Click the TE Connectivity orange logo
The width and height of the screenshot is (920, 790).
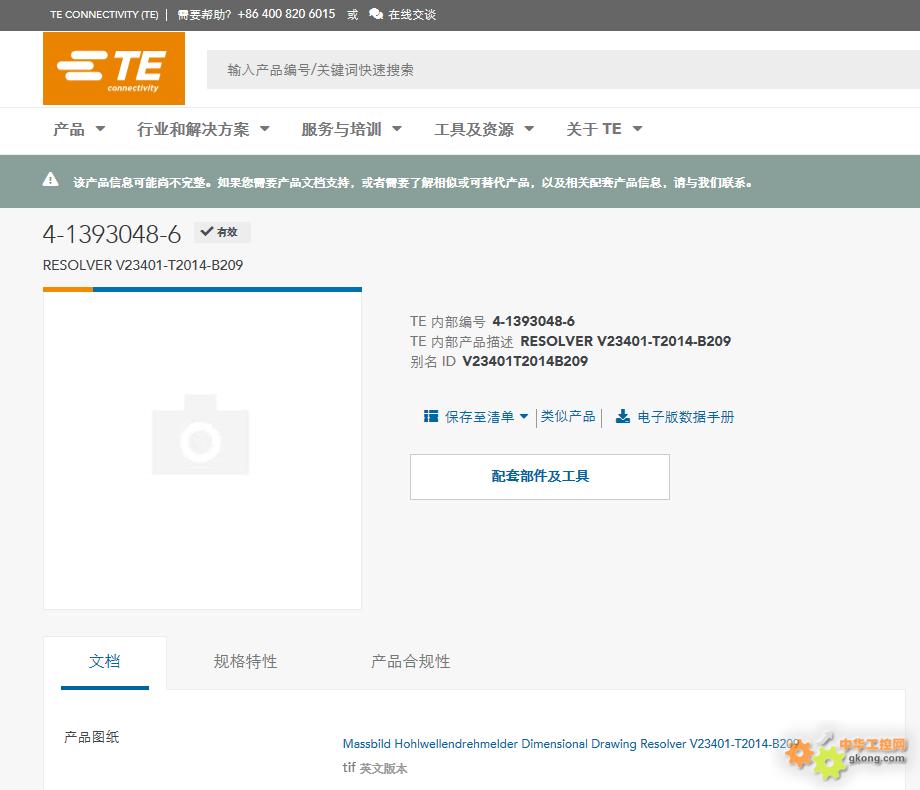pos(114,69)
